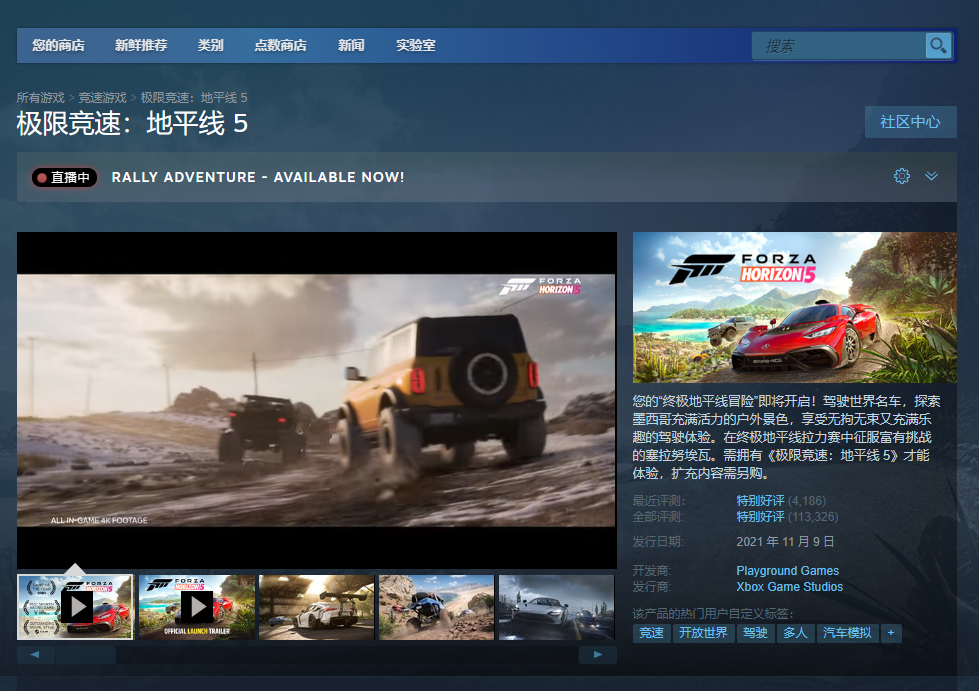Select the silver car night screenshot
This screenshot has width=979, height=691.
tap(557, 607)
